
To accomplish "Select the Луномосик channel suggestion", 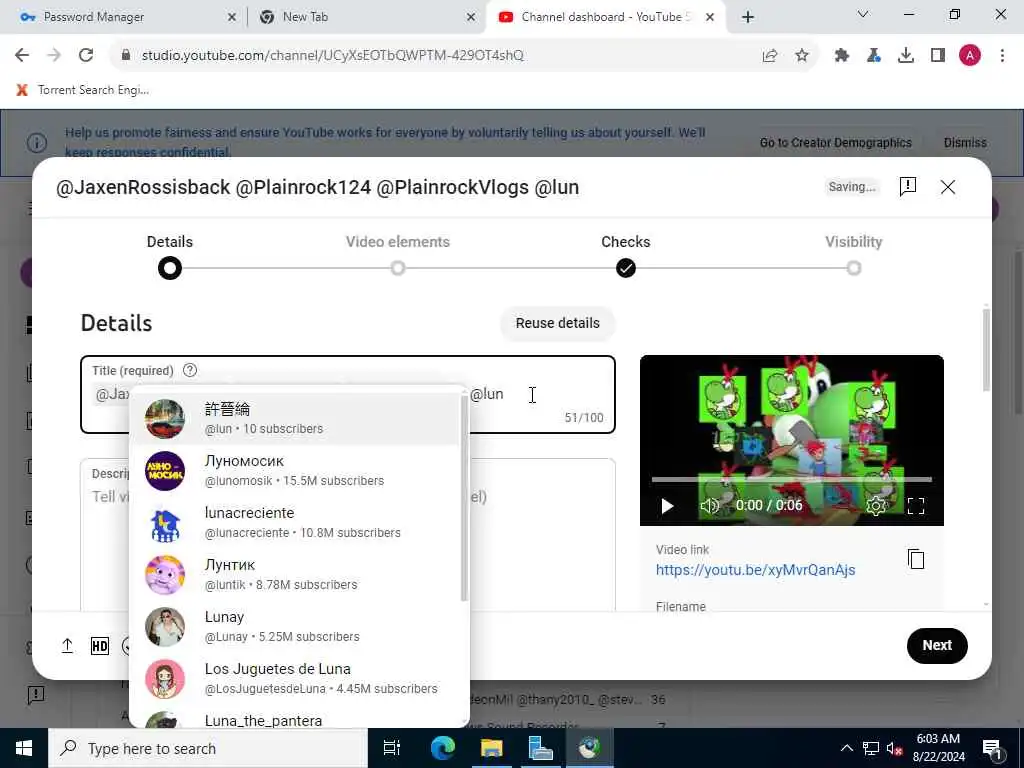I will pos(295,471).
